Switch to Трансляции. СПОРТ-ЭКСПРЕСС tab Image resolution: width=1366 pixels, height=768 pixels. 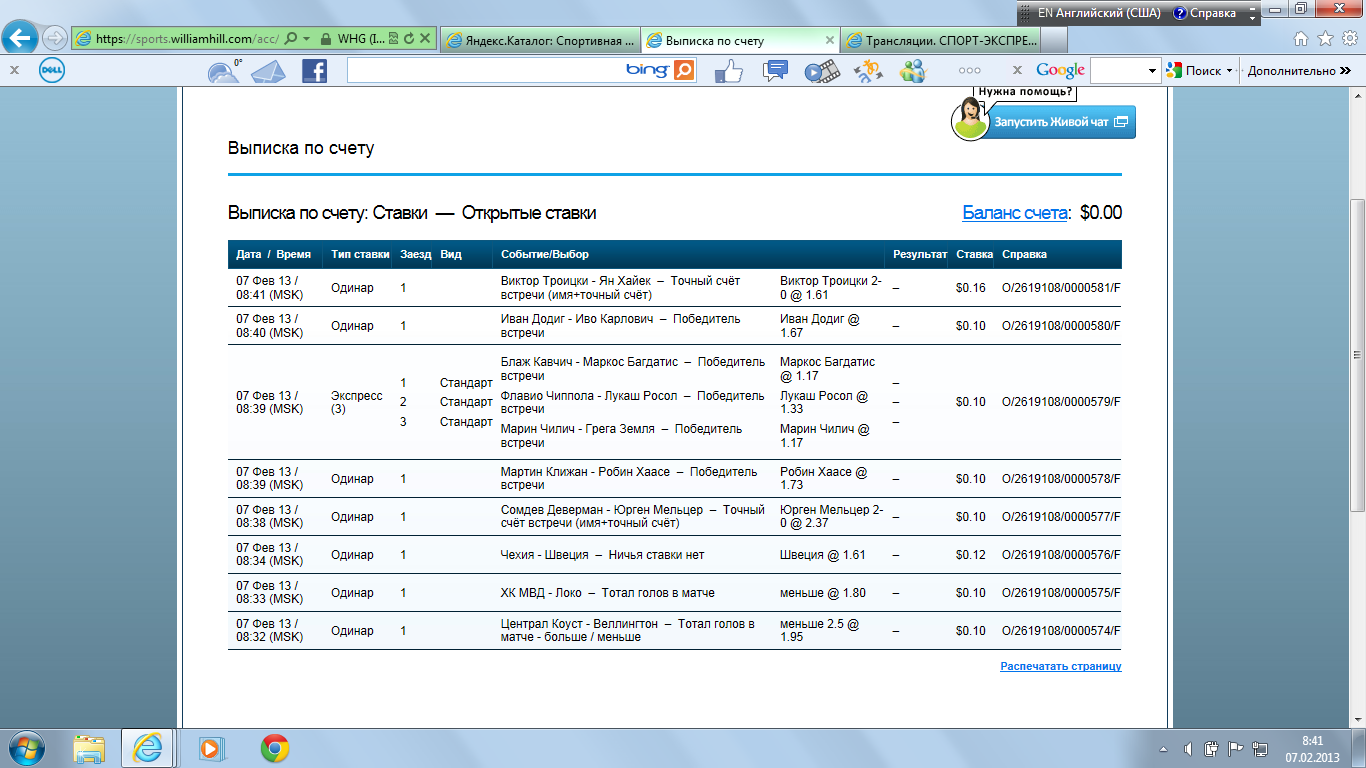click(x=942, y=41)
